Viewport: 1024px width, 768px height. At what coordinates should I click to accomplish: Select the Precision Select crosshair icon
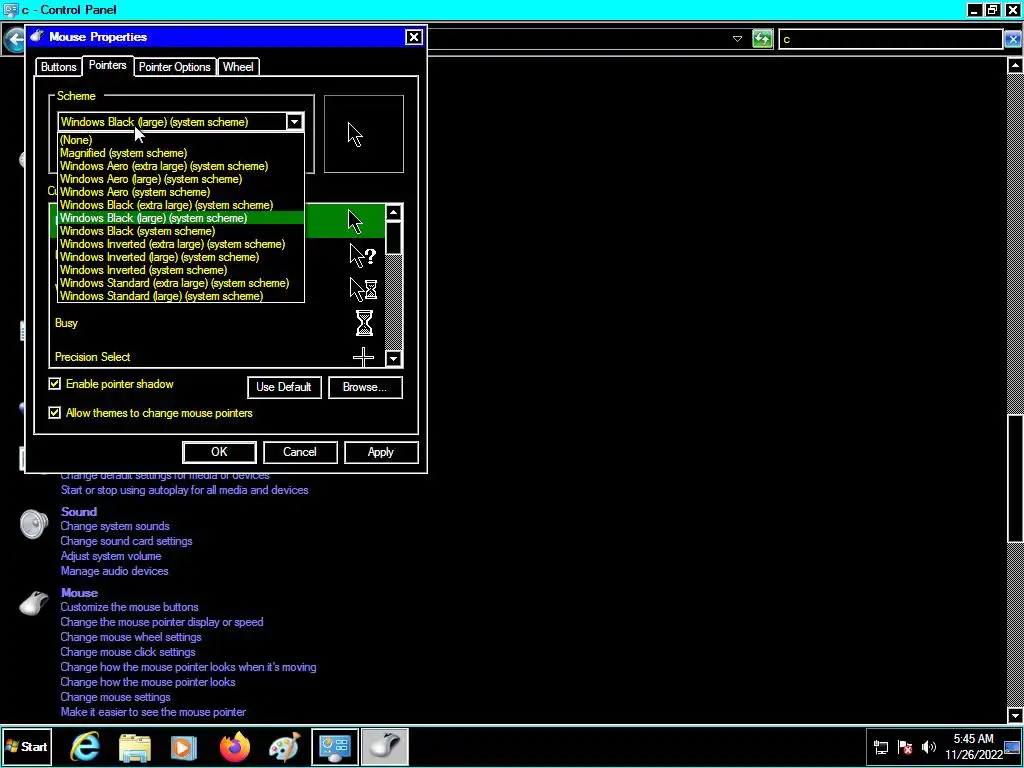tap(363, 357)
